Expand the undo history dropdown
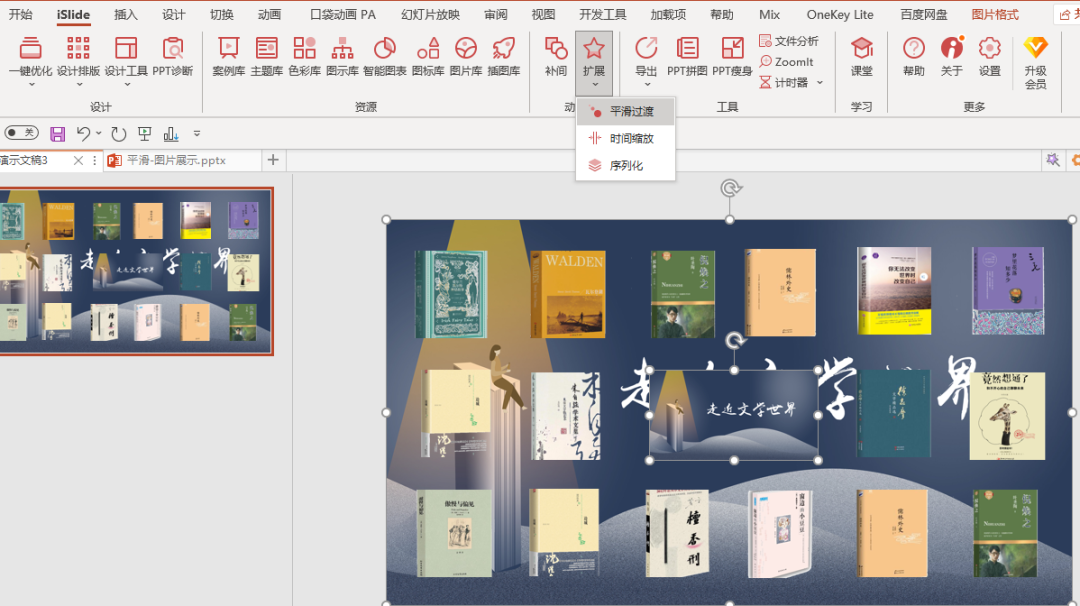Viewport: 1080px width, 606px height. click(99, 134)
